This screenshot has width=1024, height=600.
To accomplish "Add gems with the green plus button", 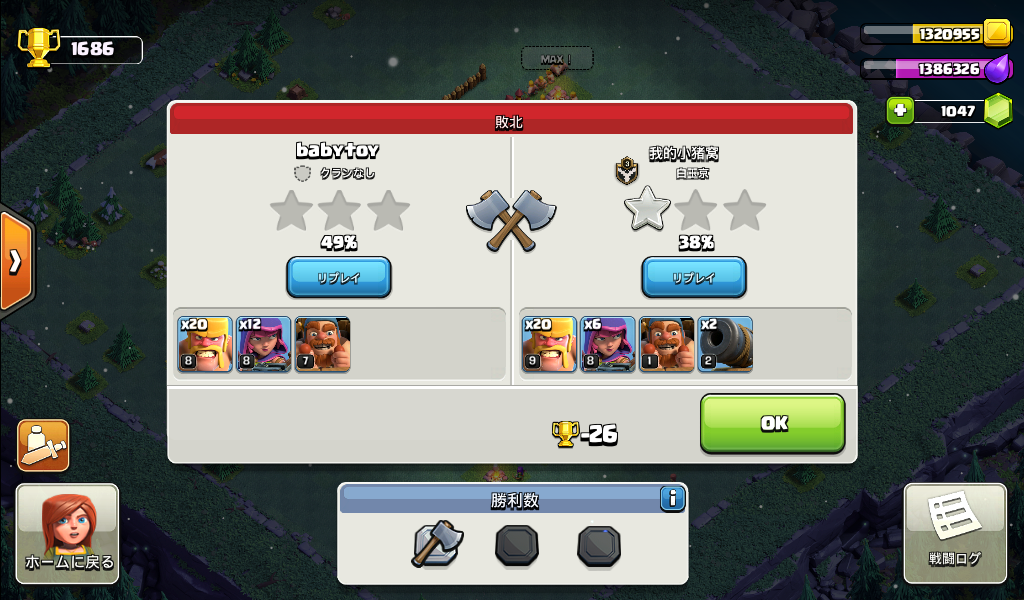I will point(900,110).
